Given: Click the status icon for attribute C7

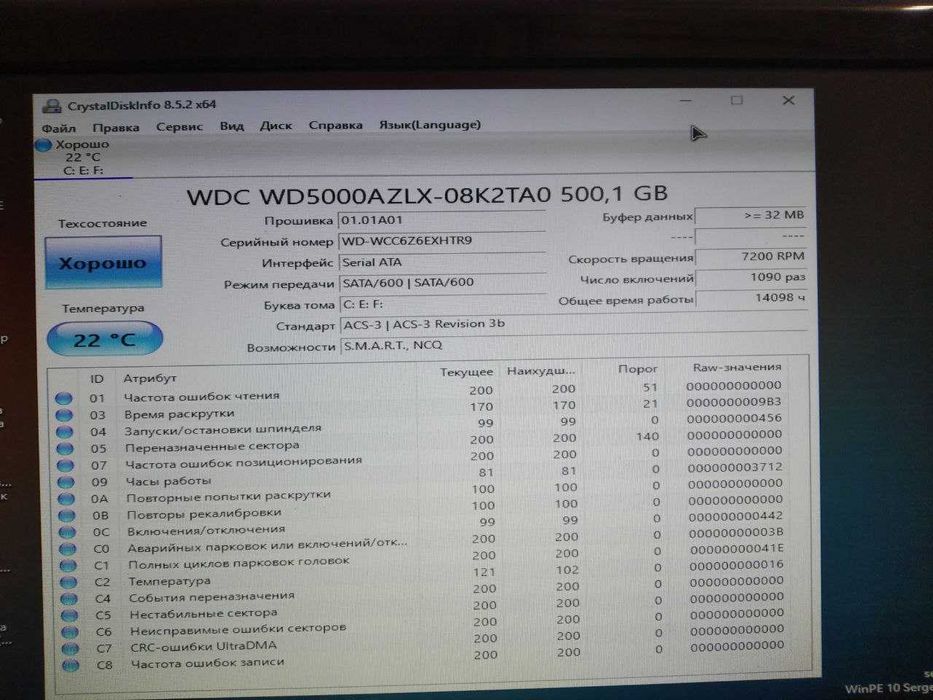Looking at the screenshot, I should coord(71,649).
